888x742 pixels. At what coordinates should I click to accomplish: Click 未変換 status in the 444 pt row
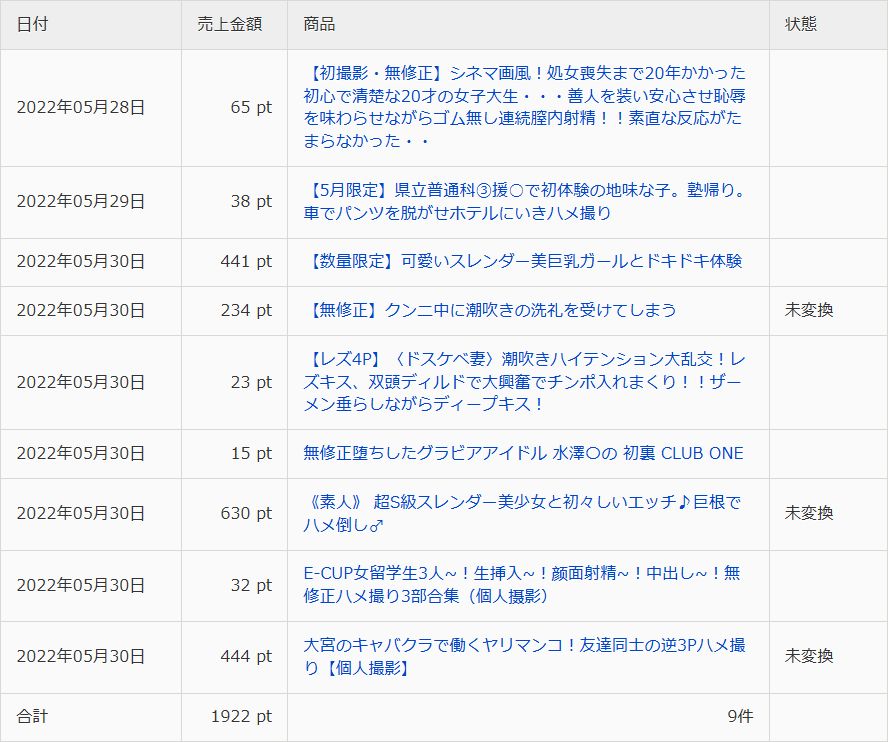(809, 657)
